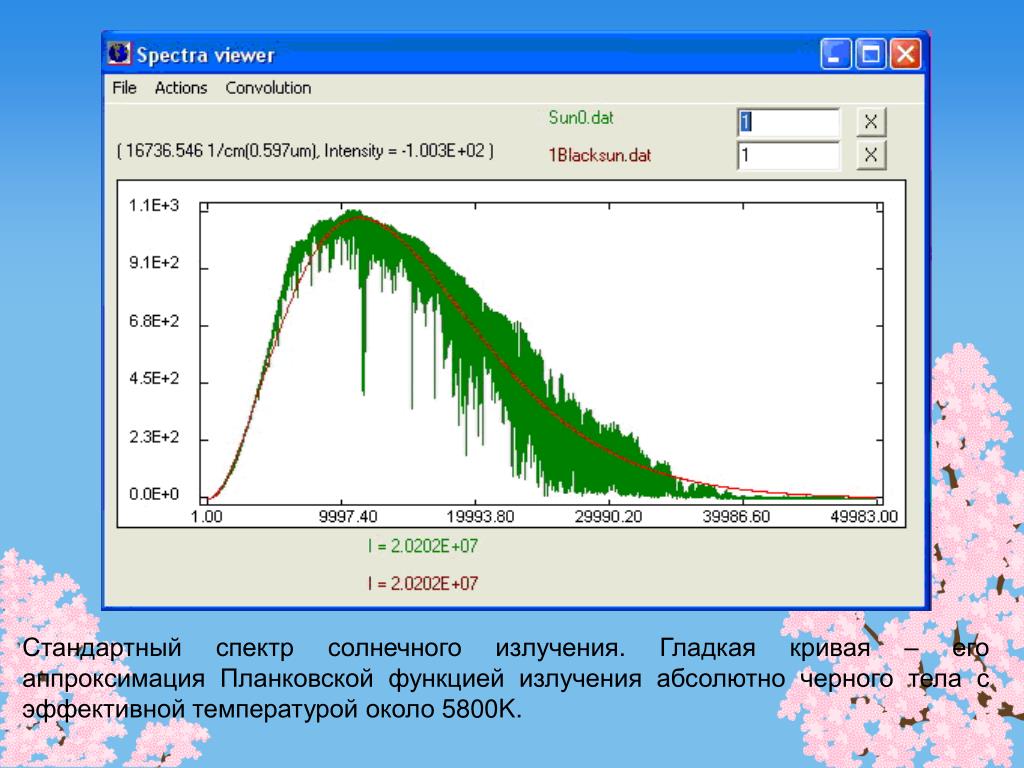Viewport: 1024px width, 768px height.
Task: Click the 49983.00 x-axis label
Action: 864,517
